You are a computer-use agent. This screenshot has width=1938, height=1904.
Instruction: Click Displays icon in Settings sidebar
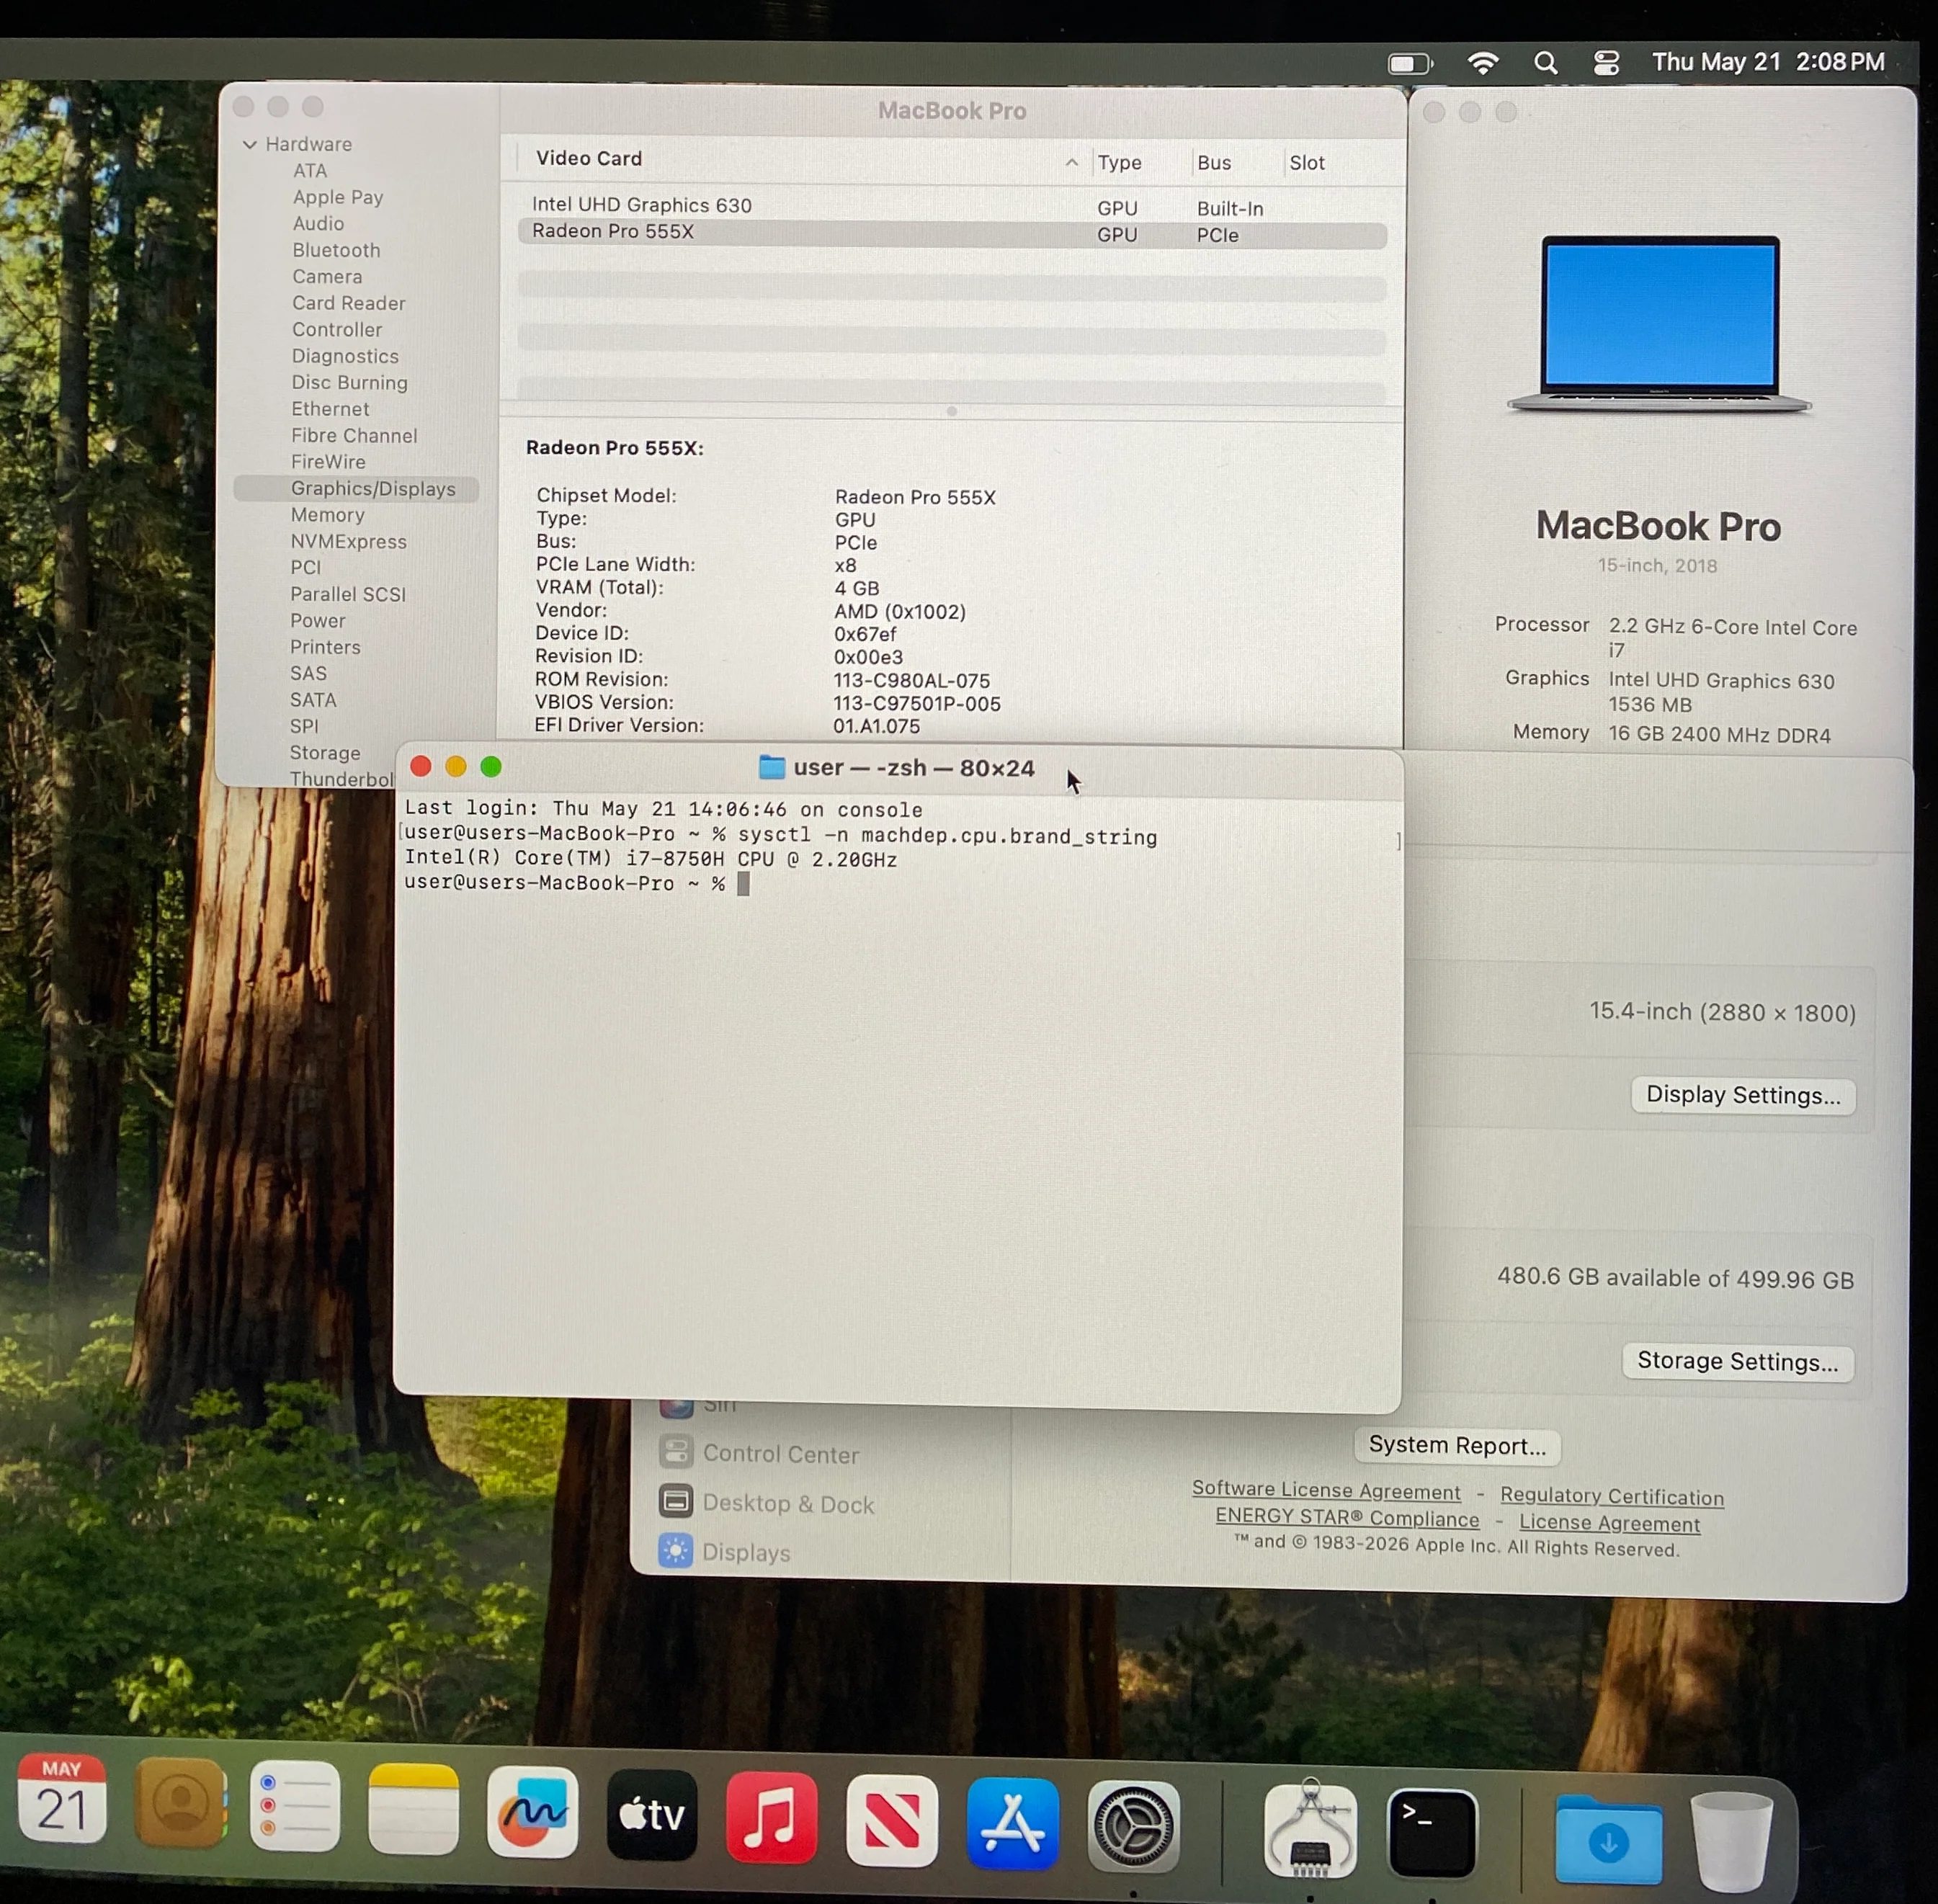click(676, 1550)
